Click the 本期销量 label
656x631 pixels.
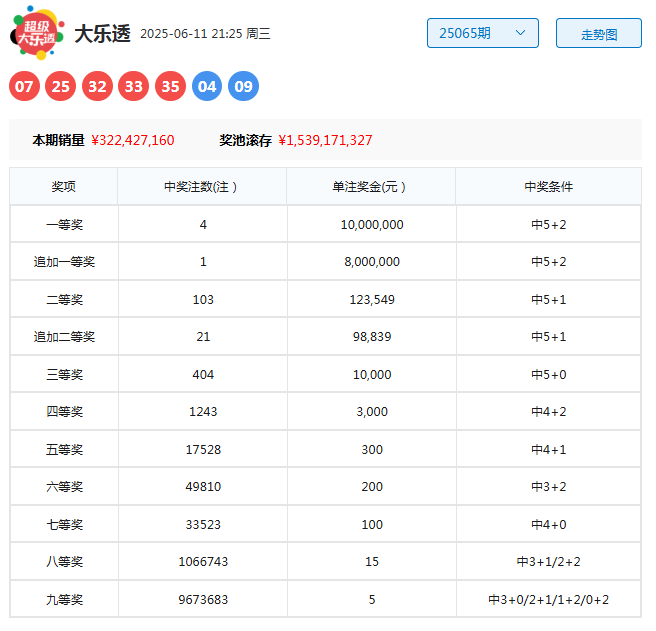click(59, 140)
